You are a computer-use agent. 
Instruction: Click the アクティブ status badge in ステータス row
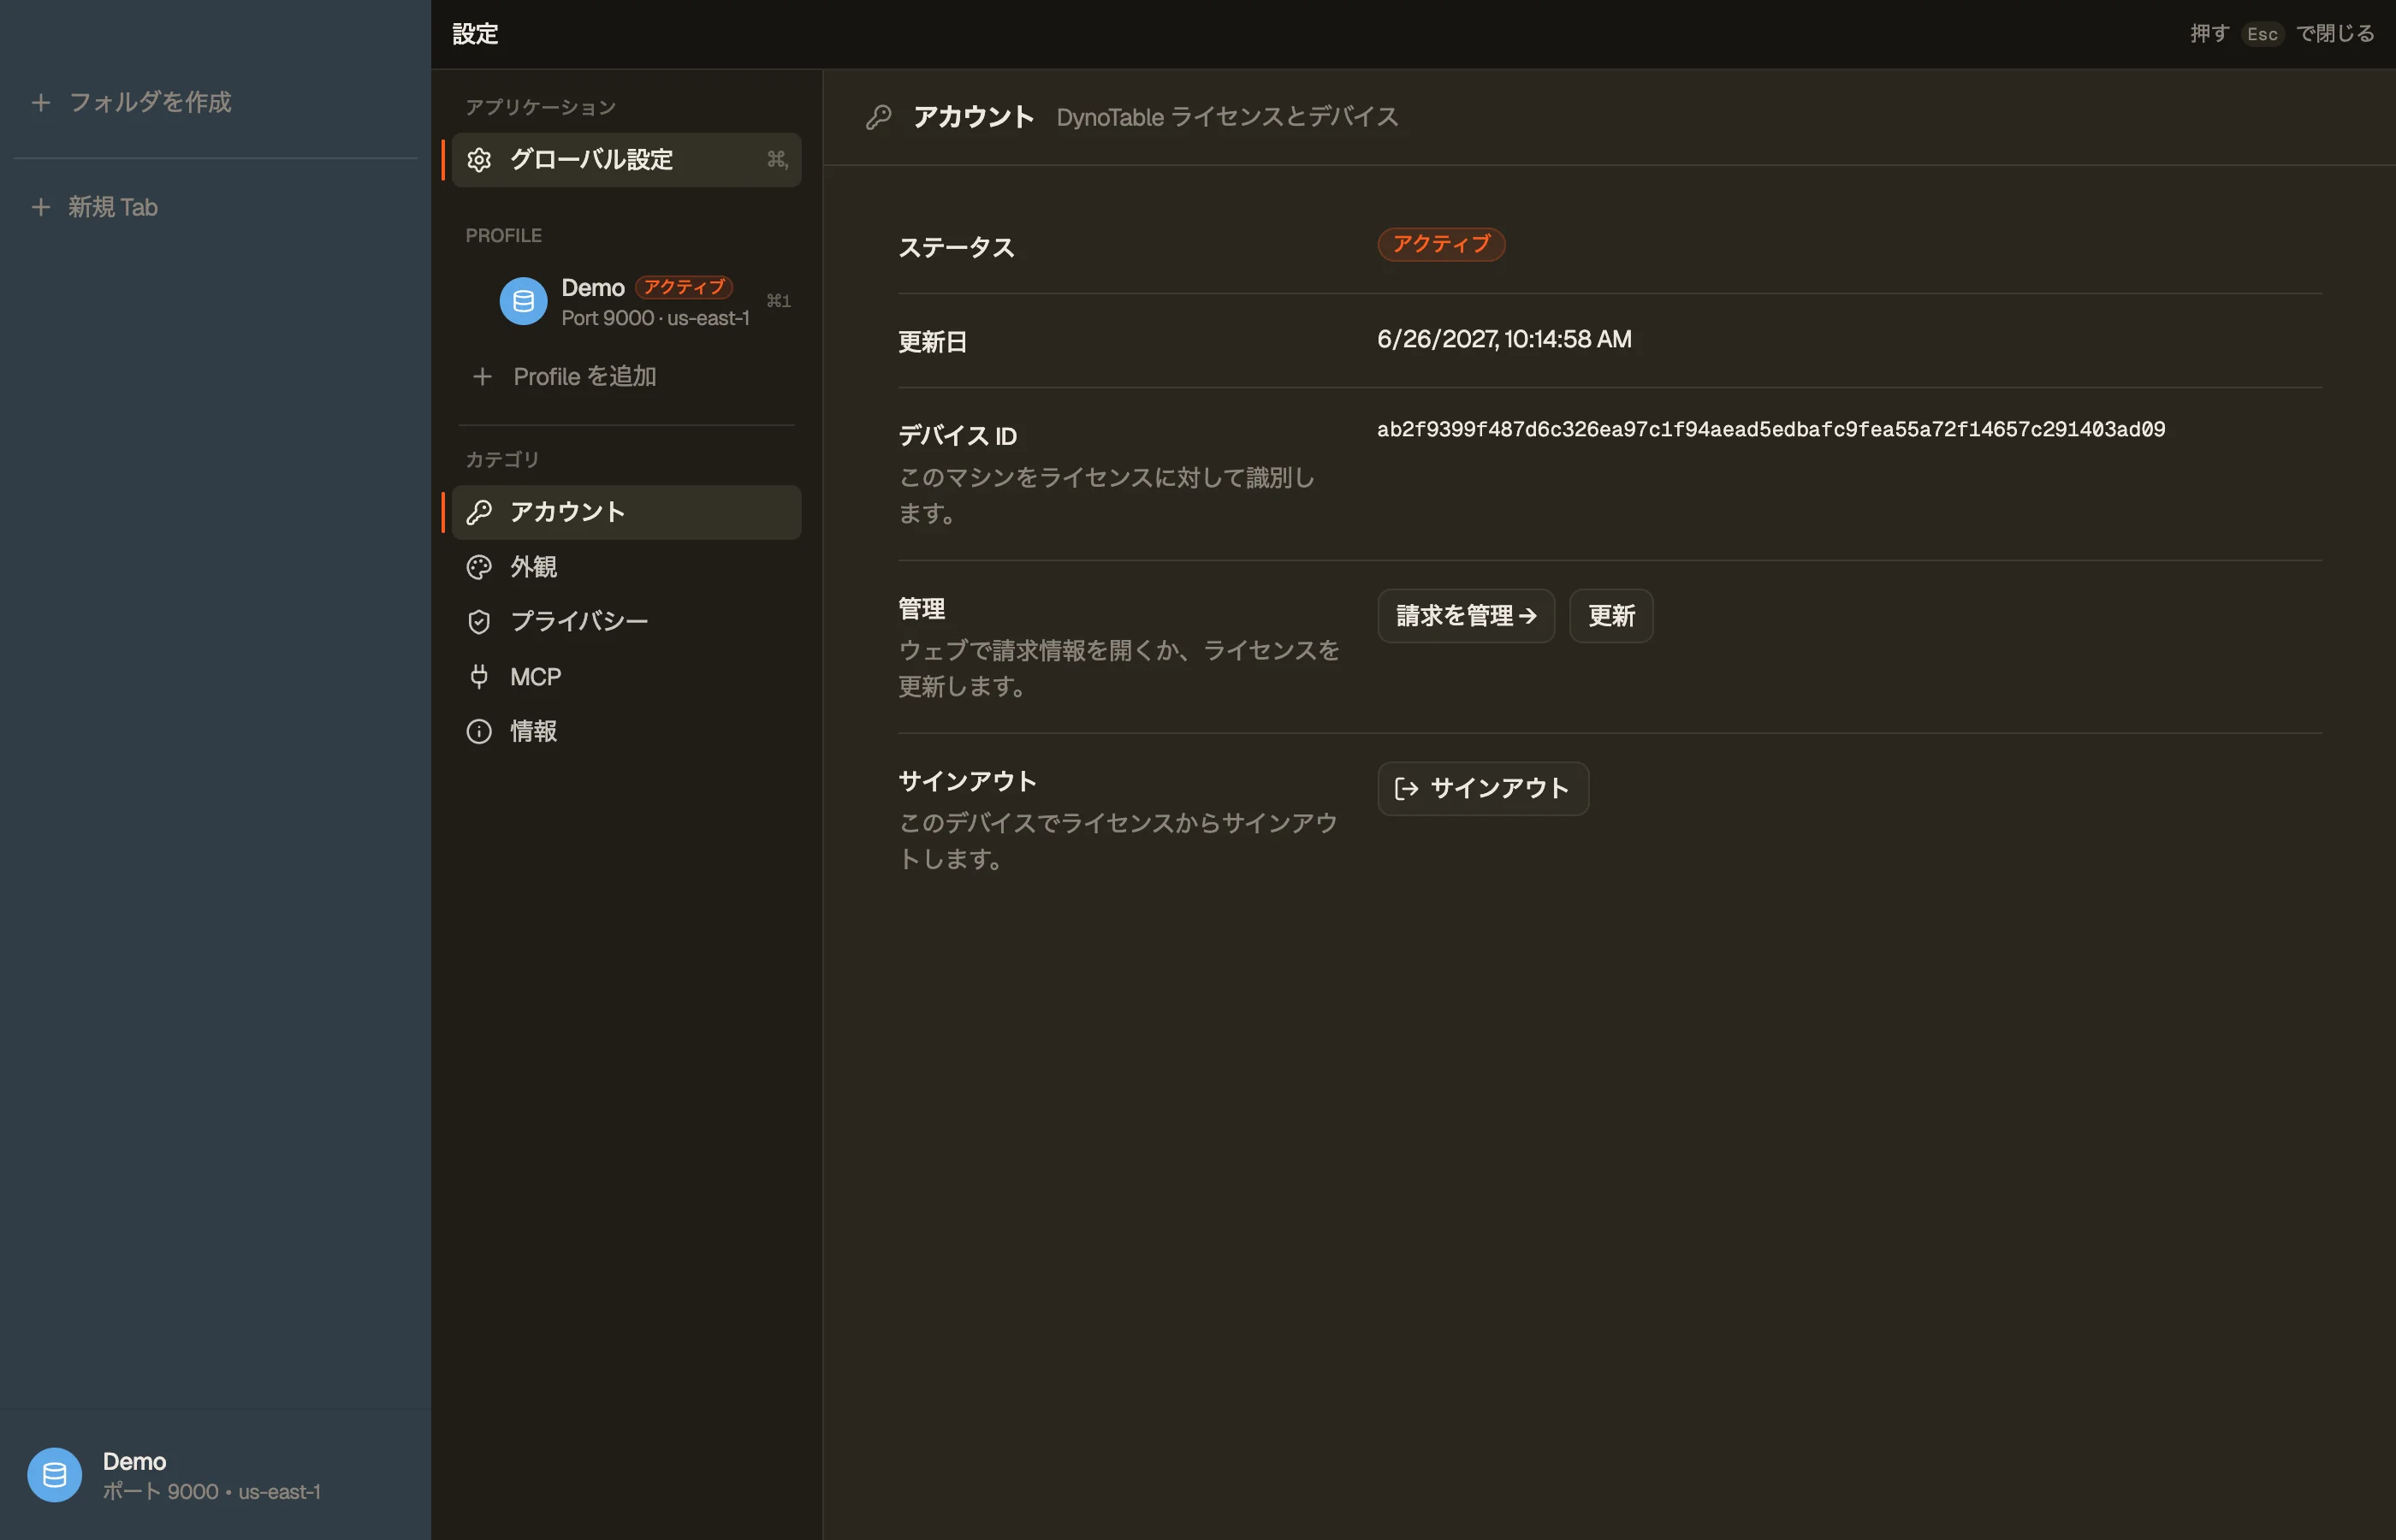[1441, 245]
